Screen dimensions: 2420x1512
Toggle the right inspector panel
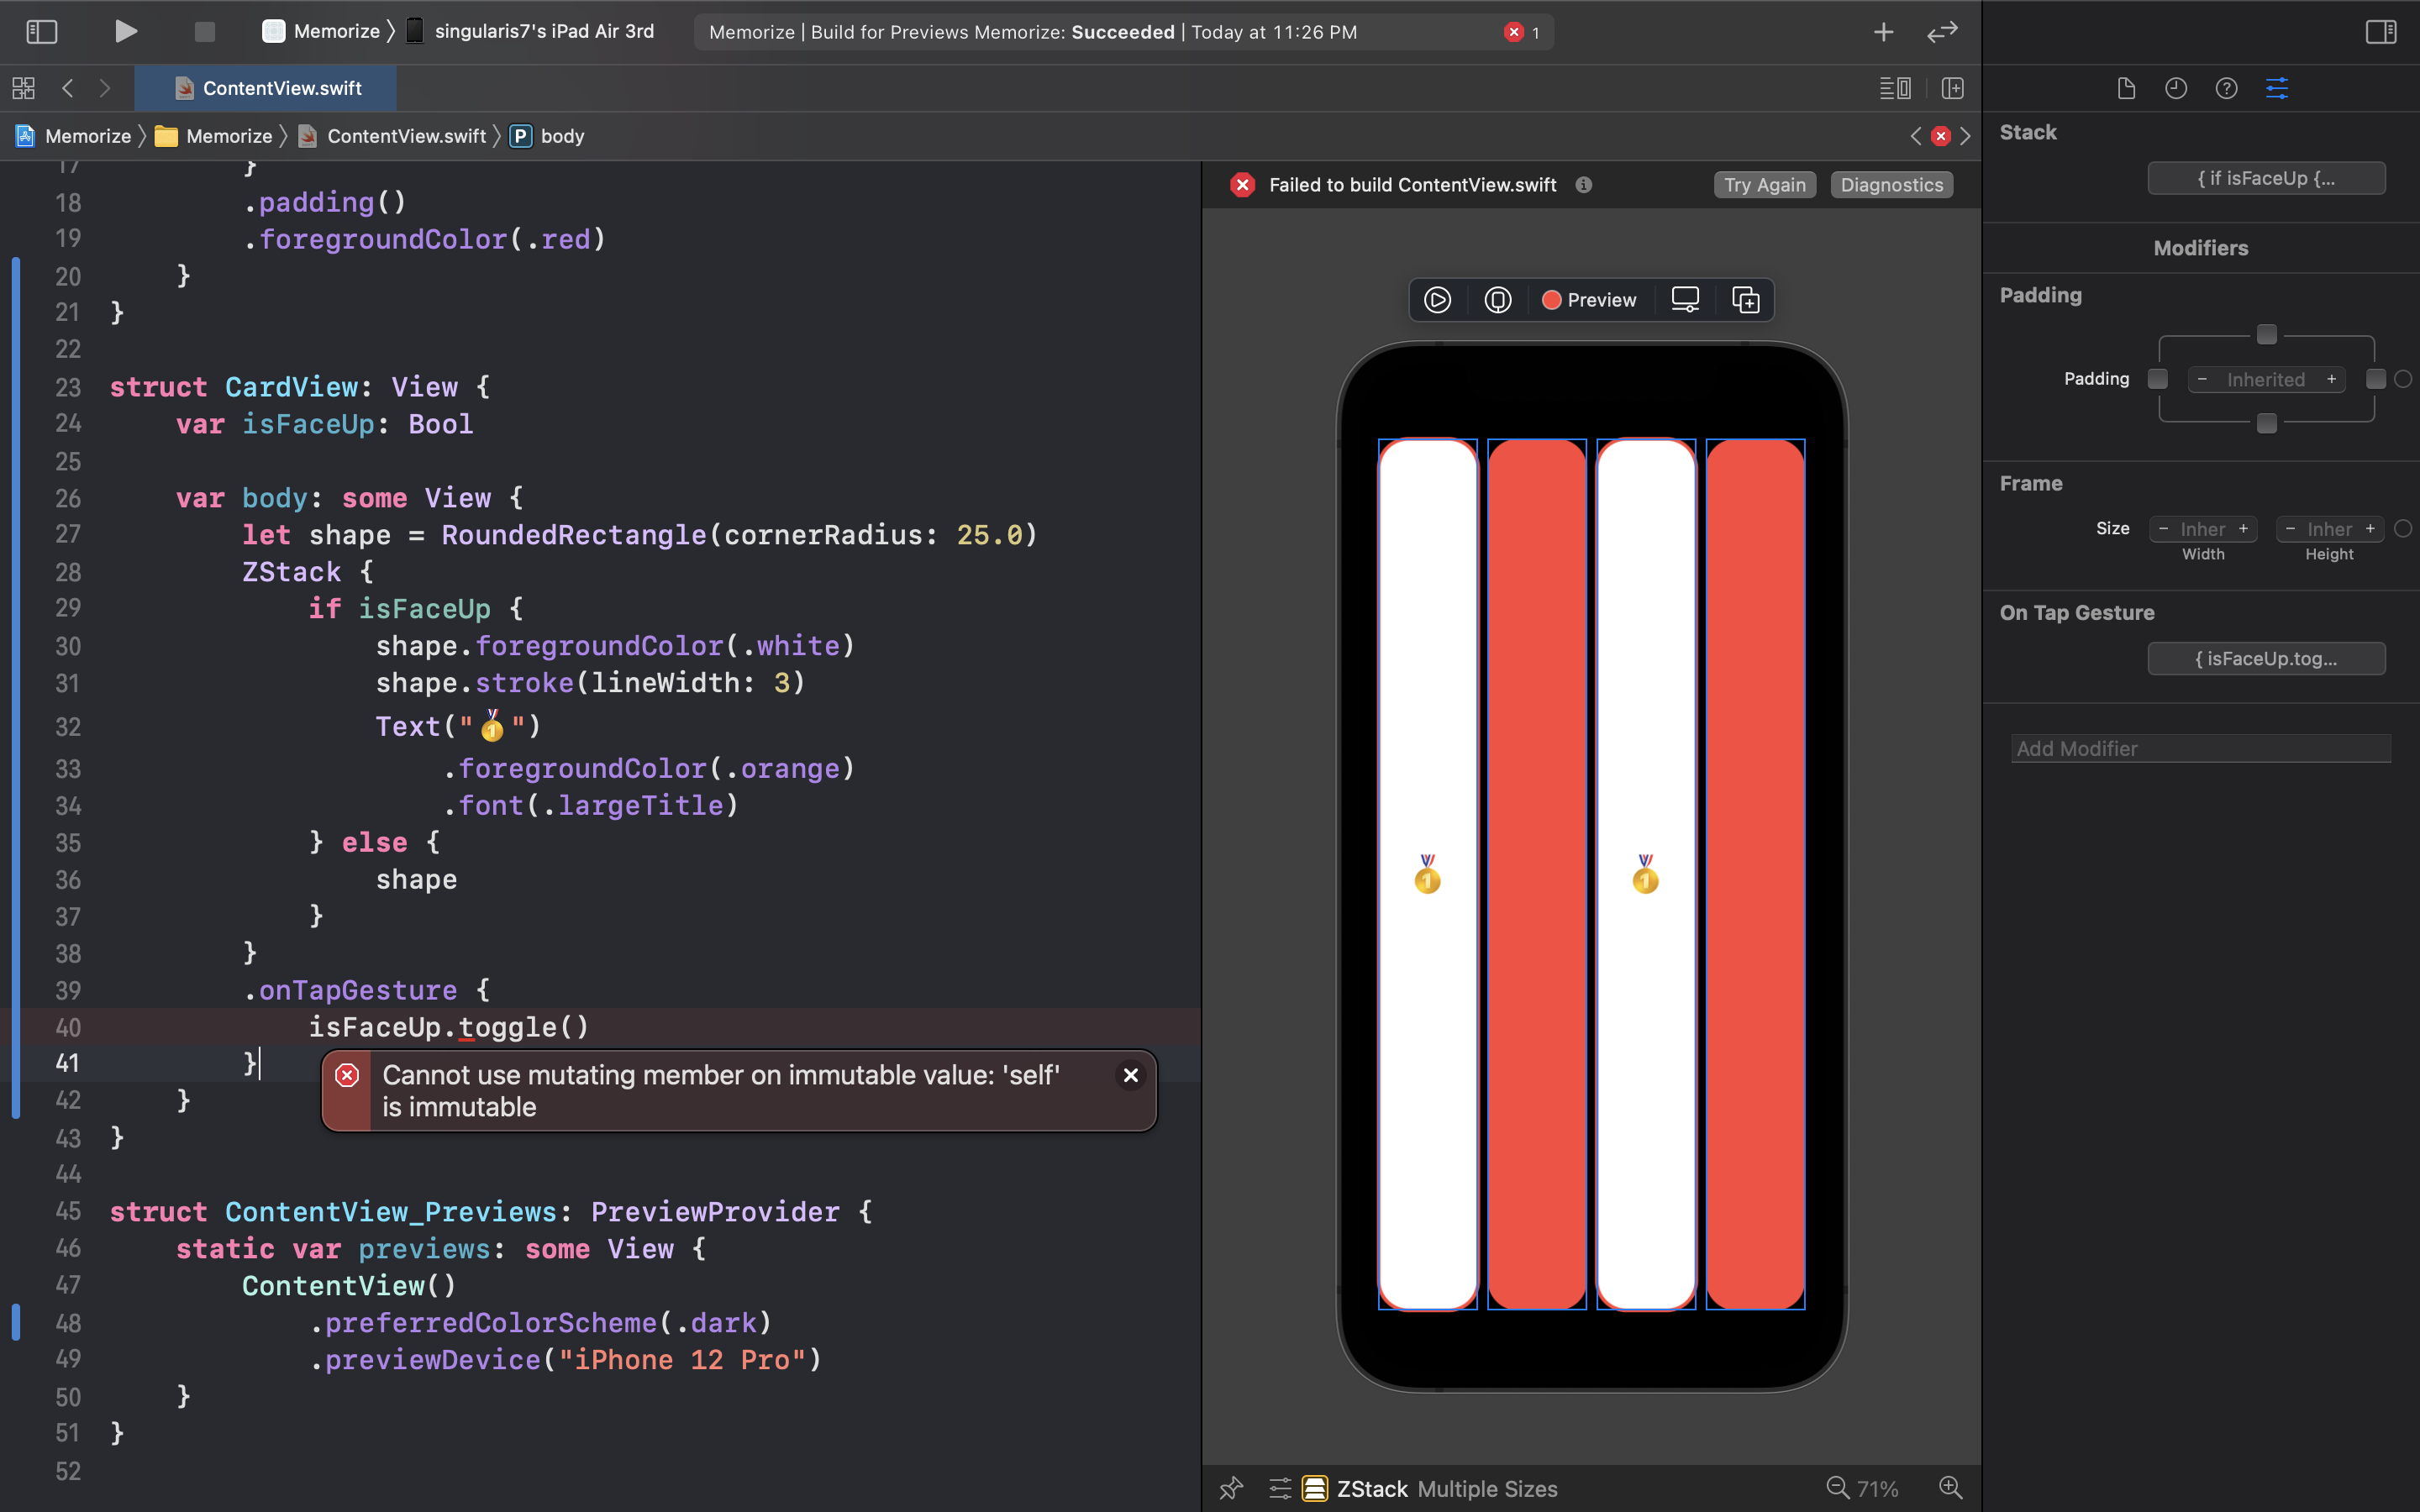[2380, 31]
